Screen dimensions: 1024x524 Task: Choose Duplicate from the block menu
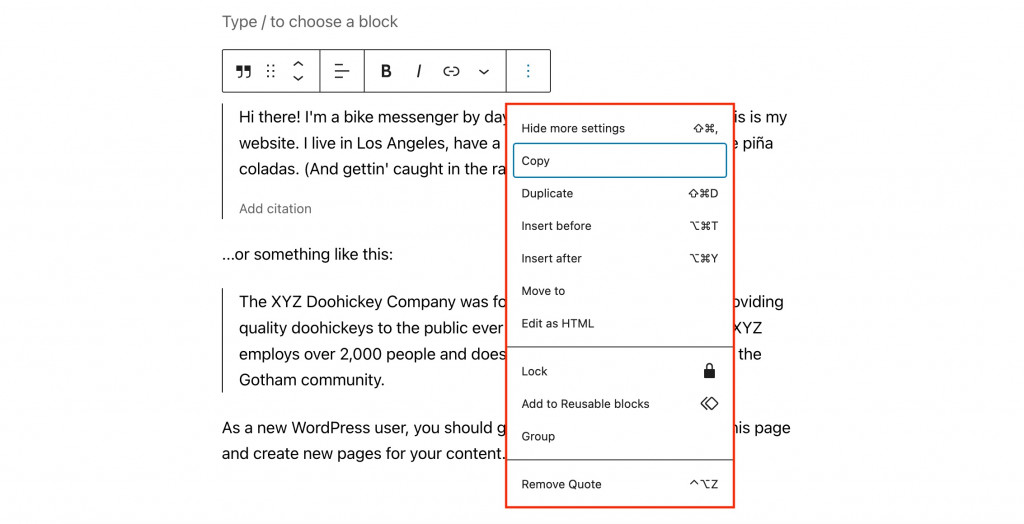(x=620, y=193)
